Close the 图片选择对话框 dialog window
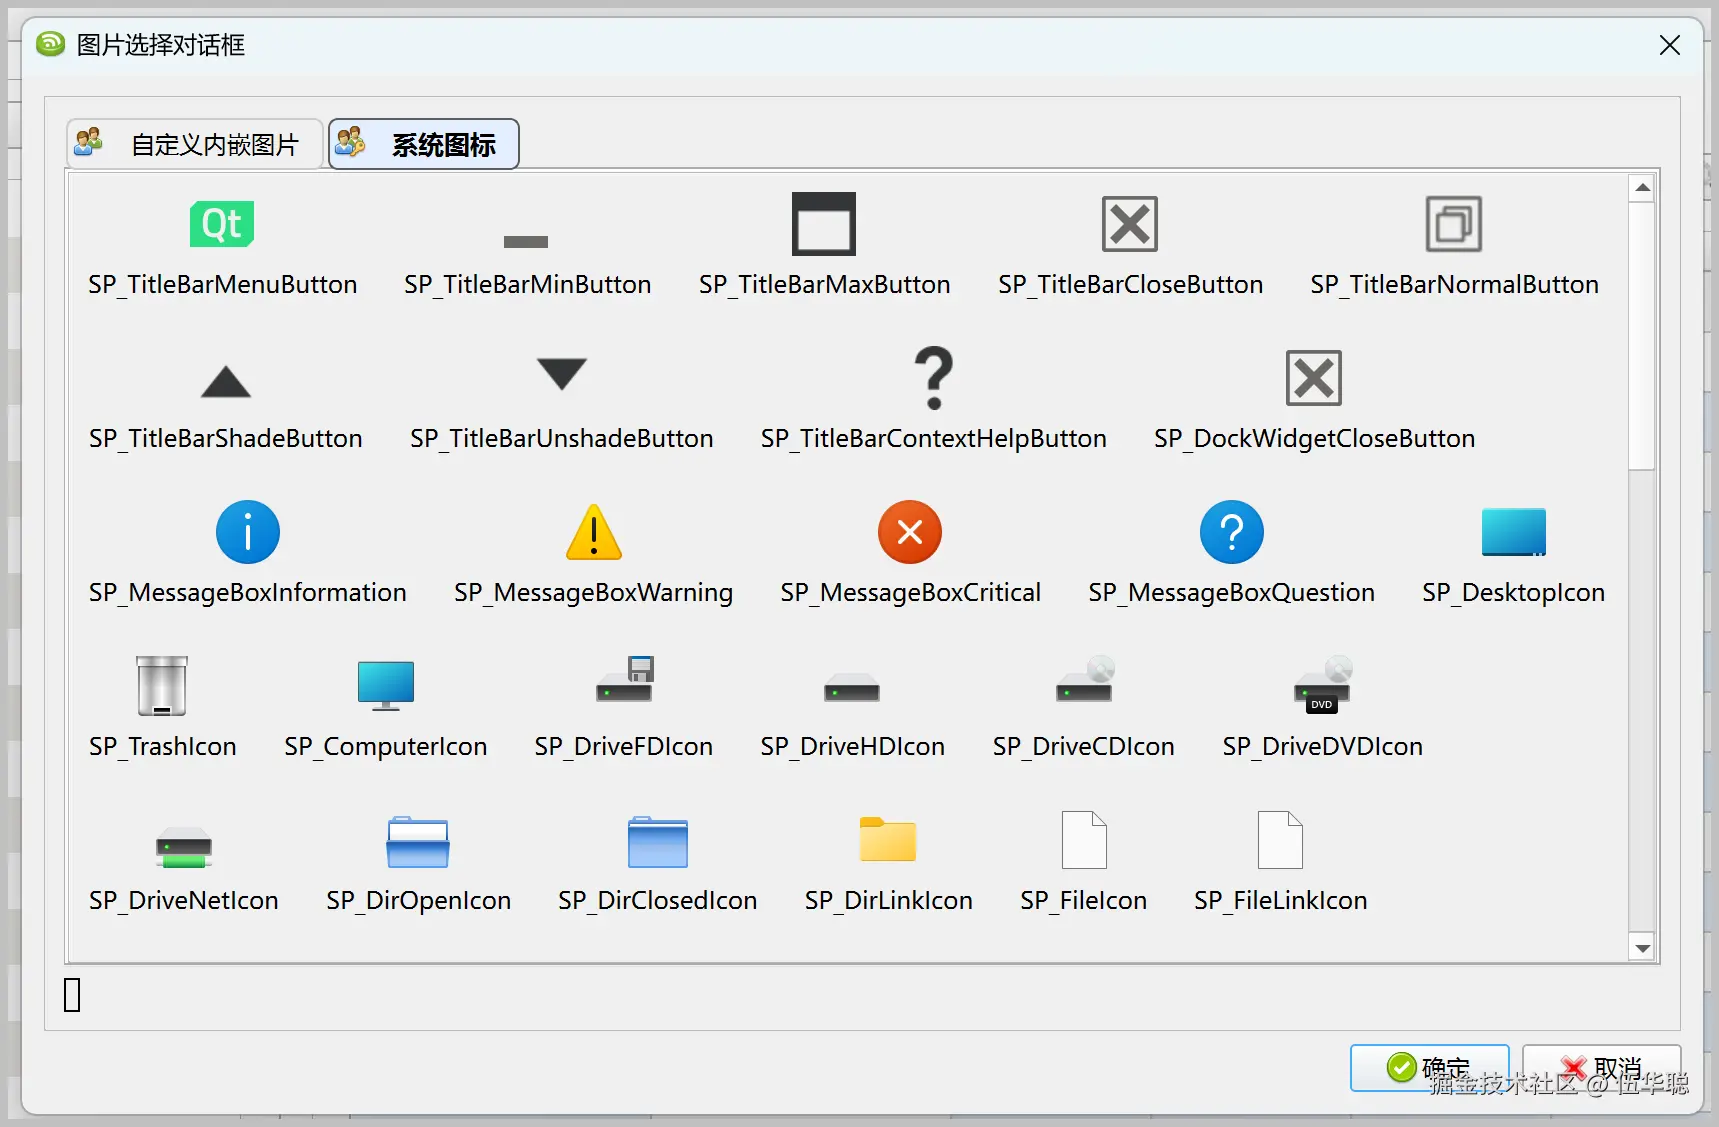 point(1670,45)
